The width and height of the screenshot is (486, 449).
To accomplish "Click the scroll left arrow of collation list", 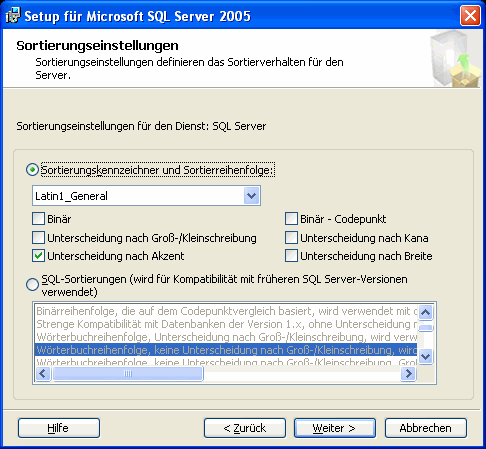I will click(43, 373).
